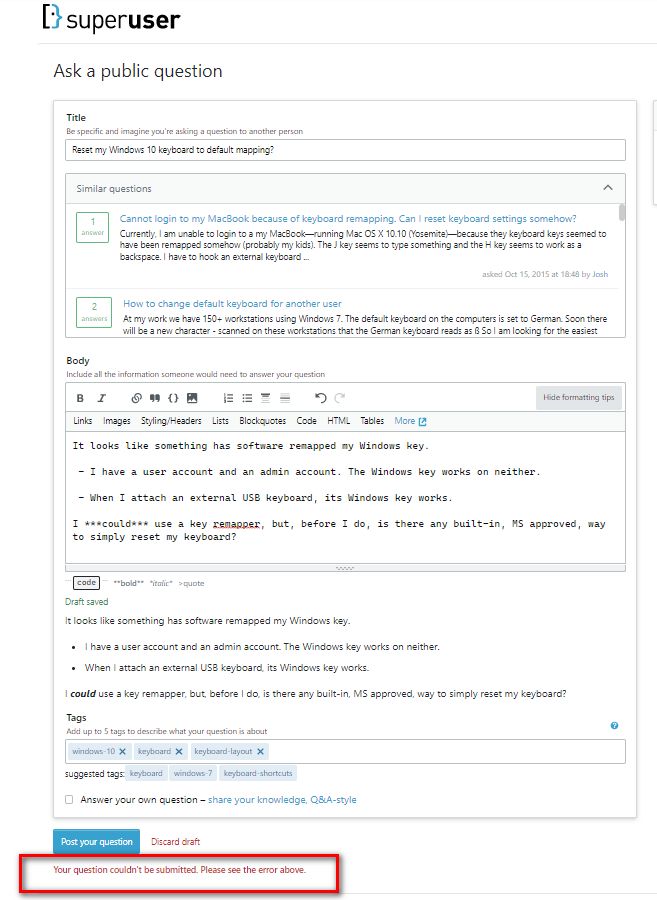
Task: Insert an image using the picture icon
Action: pyautogui.click(x=192, y=398)
